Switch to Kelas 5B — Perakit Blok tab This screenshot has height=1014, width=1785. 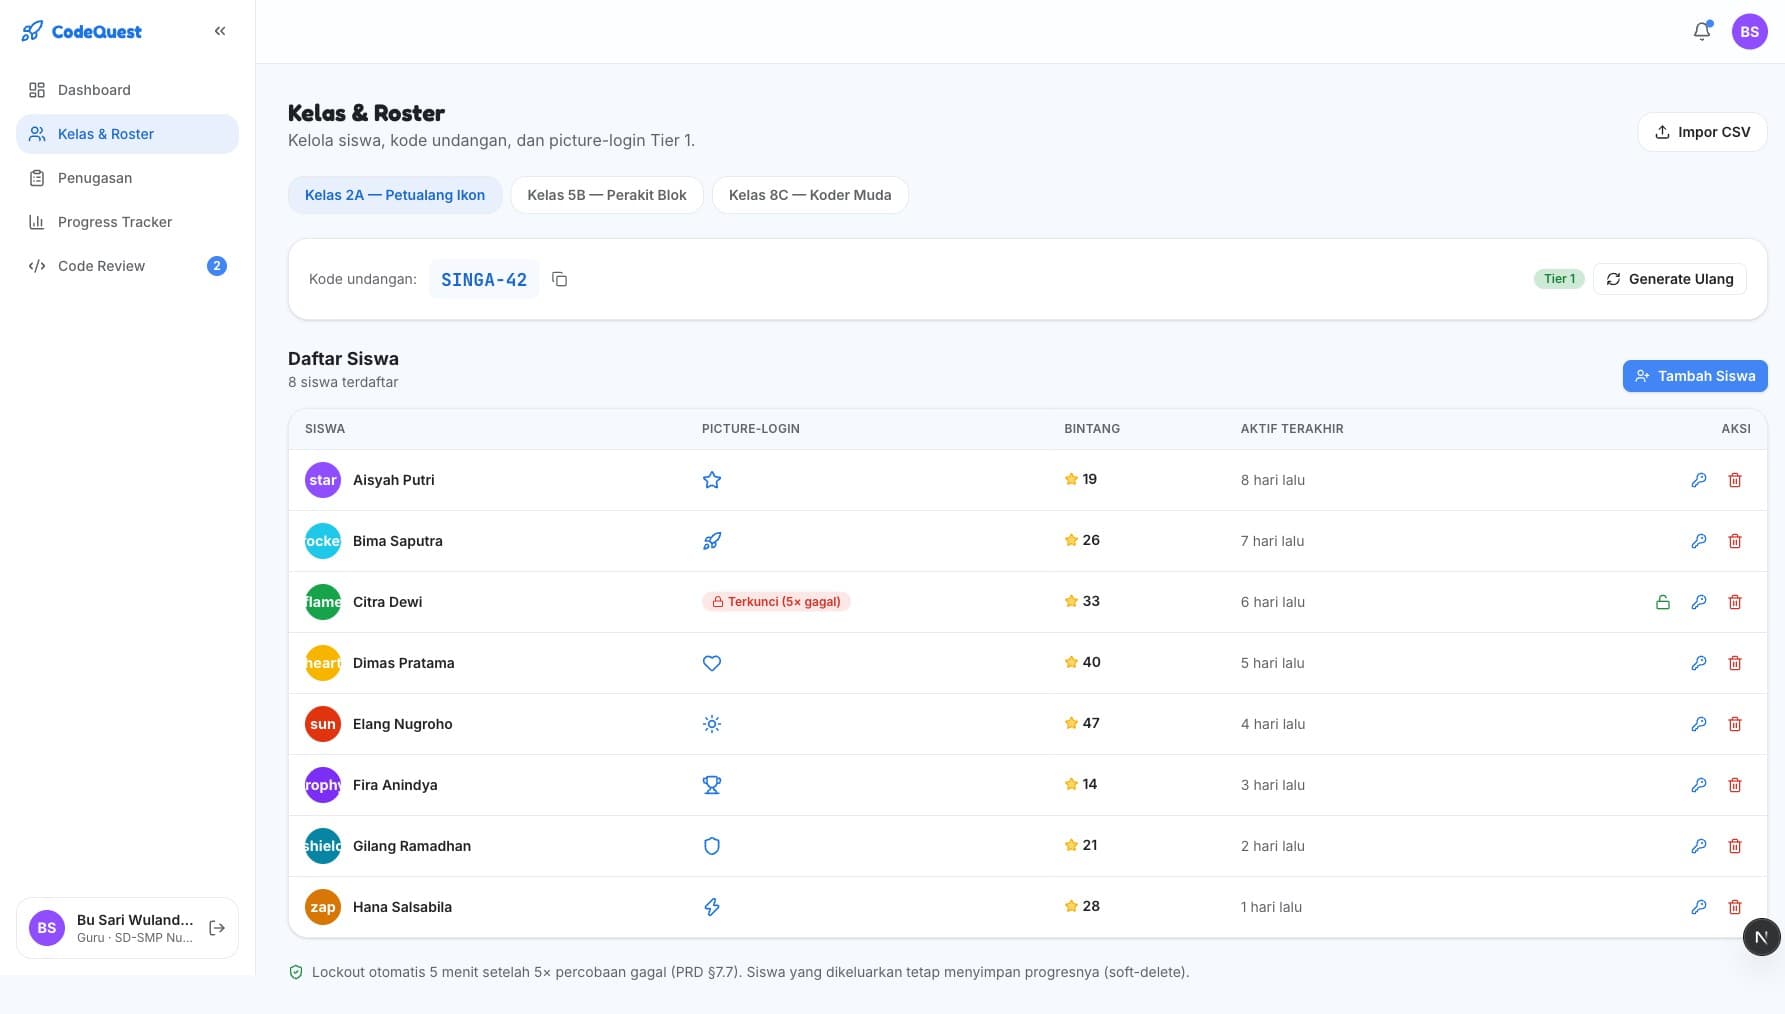coord(607,195)
